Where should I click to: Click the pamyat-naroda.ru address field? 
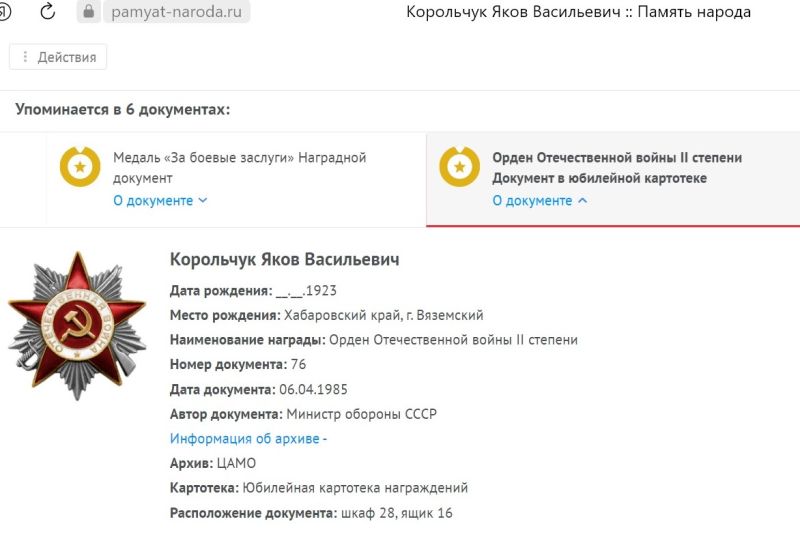[x=177, y=11]
